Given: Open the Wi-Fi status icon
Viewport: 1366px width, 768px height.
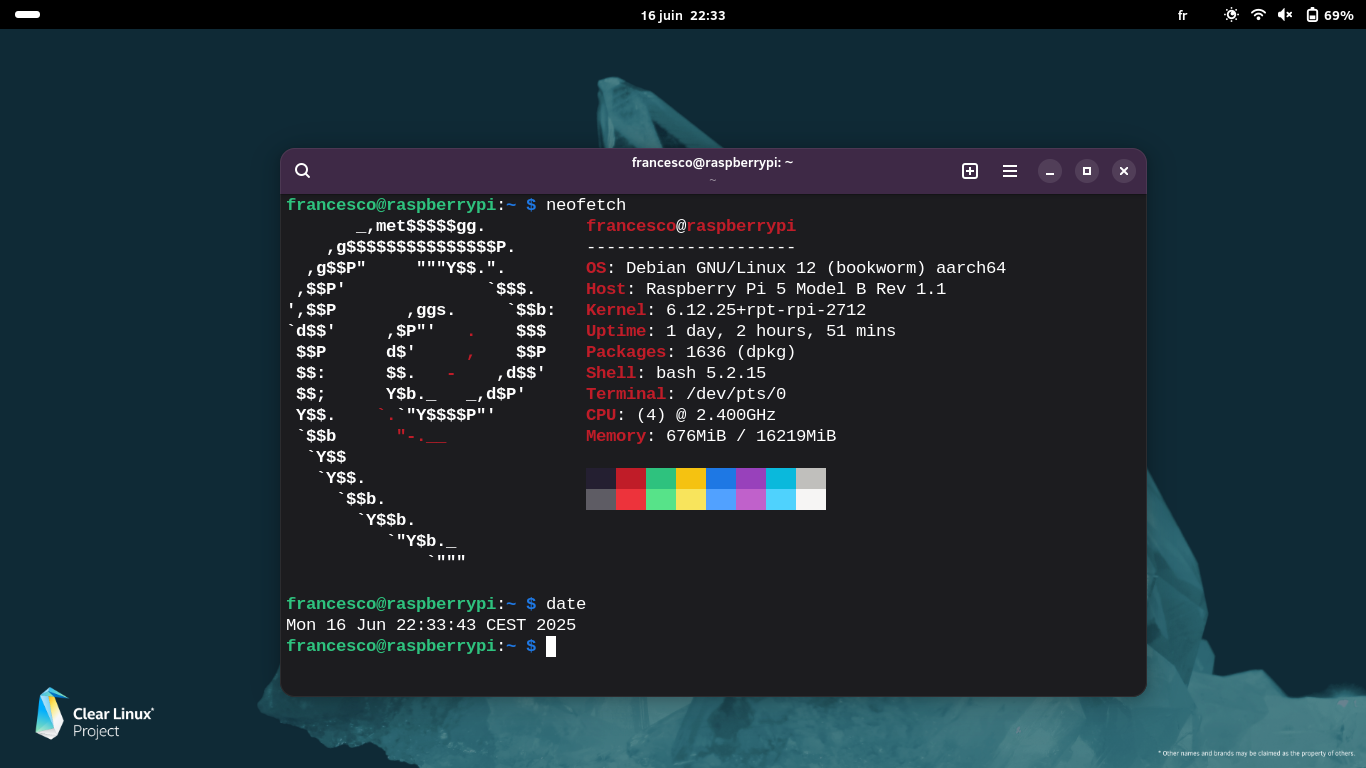Looking at the screenshot, I should coord(1258,15).
